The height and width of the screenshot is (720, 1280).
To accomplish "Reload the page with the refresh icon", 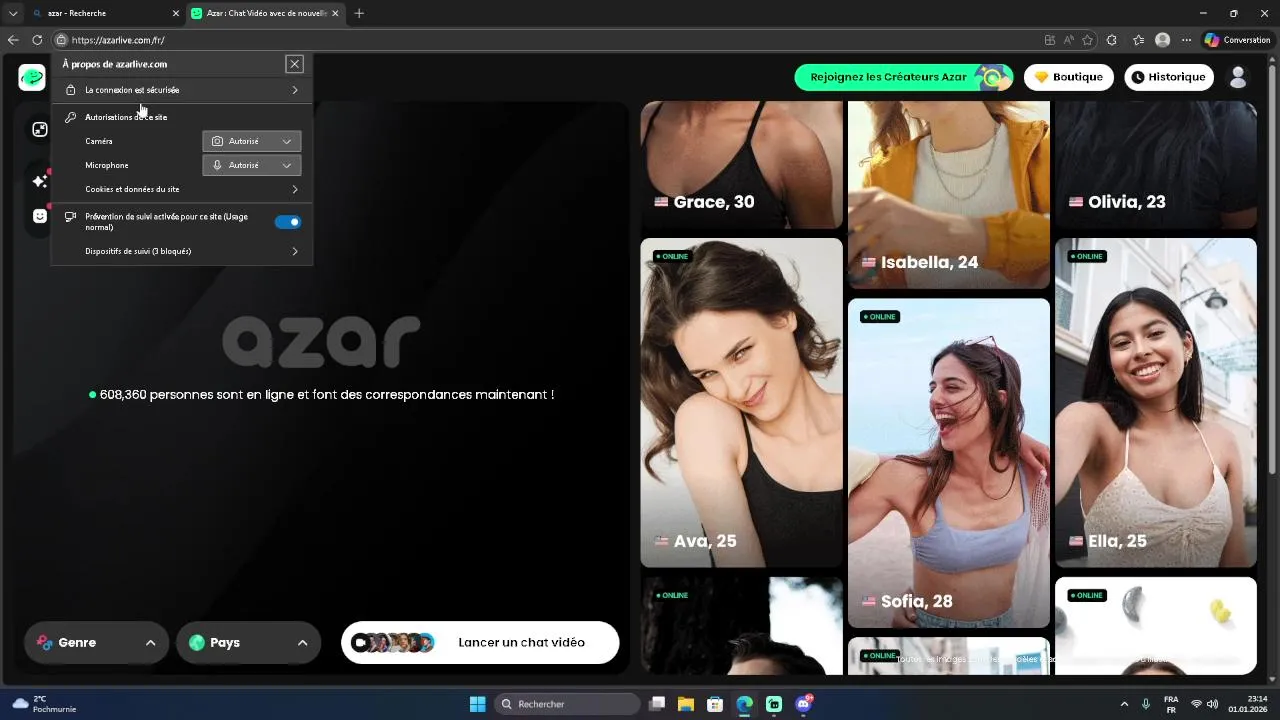I will pyautogui.click(x=37, y=40).
